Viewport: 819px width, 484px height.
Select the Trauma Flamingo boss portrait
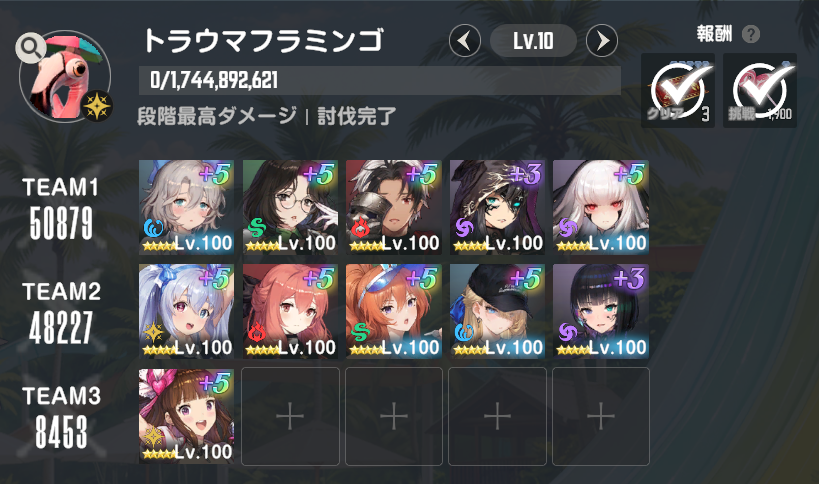[65, 76]
